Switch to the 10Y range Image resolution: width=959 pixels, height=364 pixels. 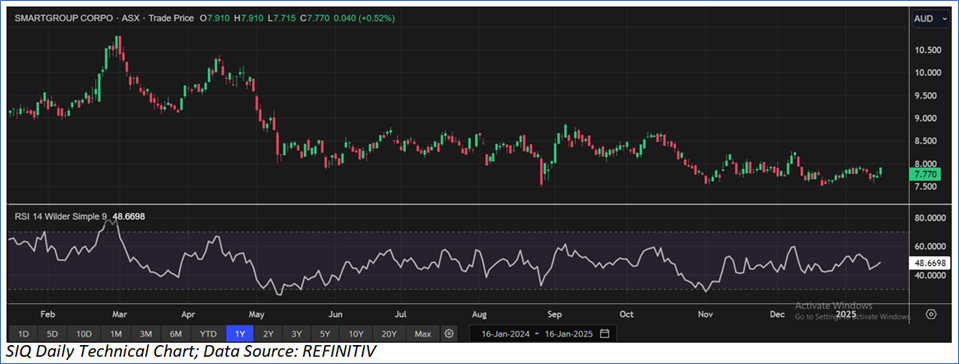(357, 334)
